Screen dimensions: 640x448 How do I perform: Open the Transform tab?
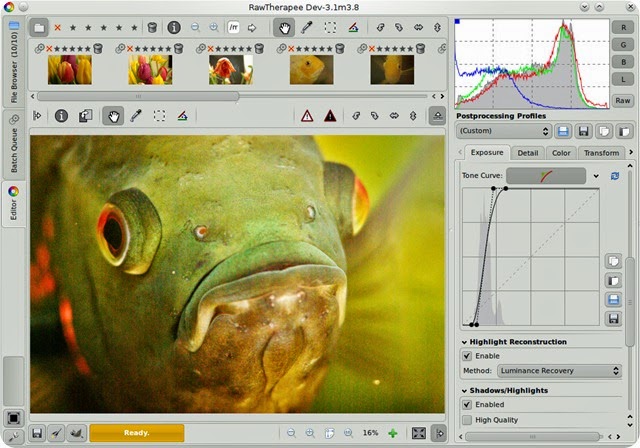click(x=601, y=153)
